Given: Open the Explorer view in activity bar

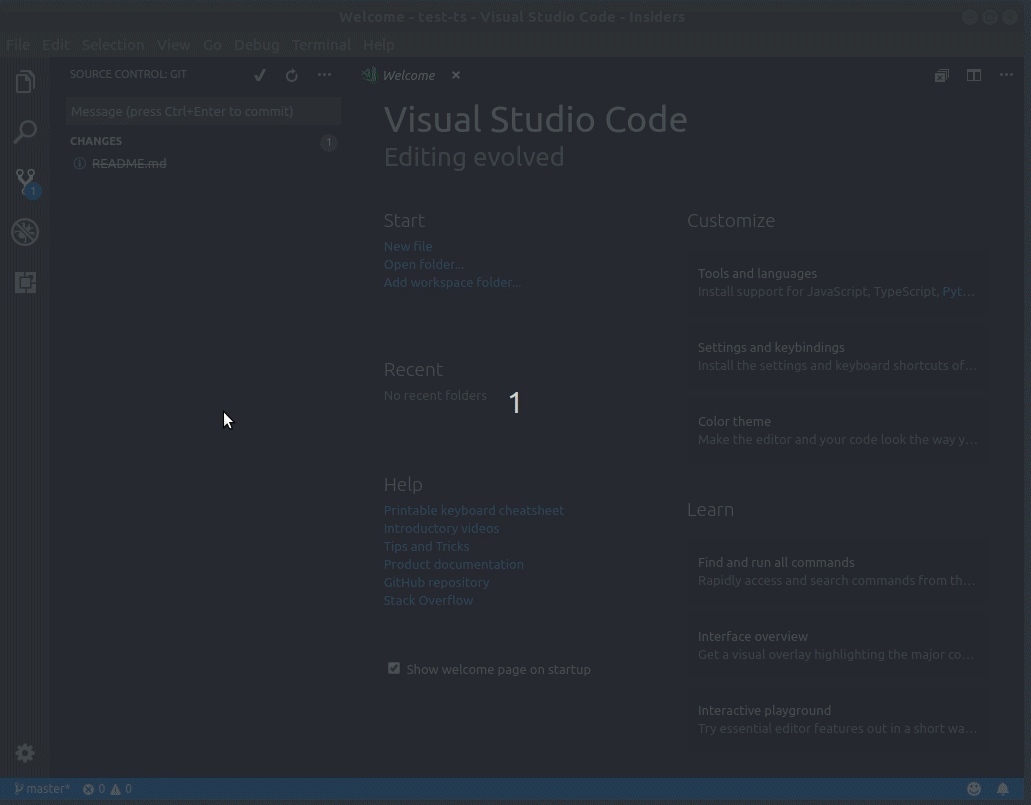Looking at the screenshot, I should [25, 82].
